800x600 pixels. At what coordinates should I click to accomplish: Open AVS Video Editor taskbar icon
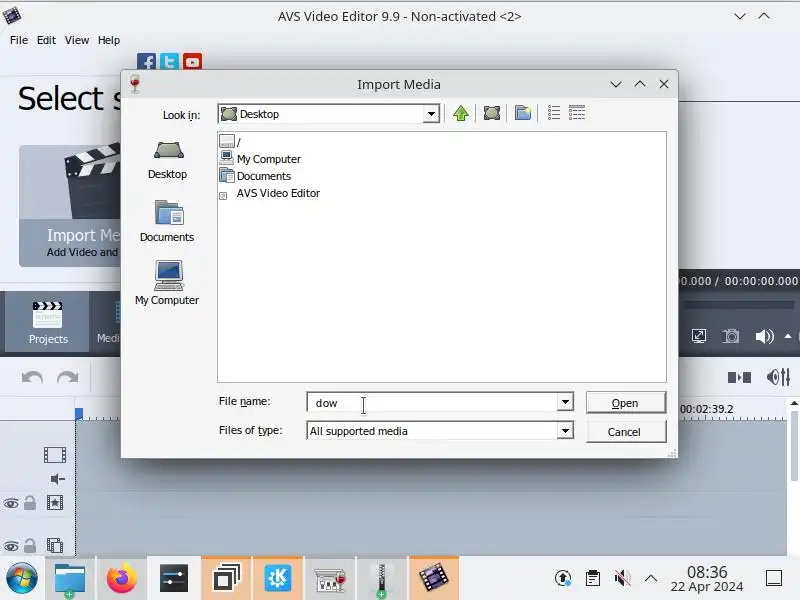click(x=433, y=579)
